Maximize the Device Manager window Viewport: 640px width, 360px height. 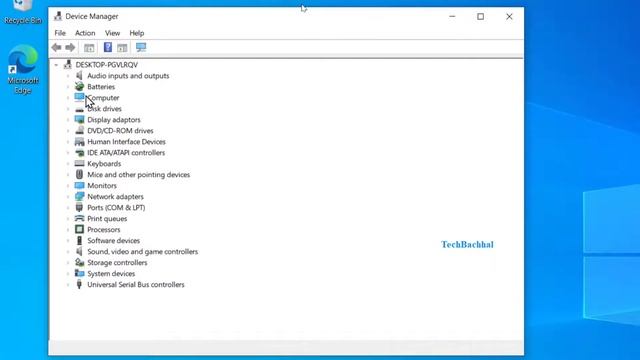pos(480,16)
